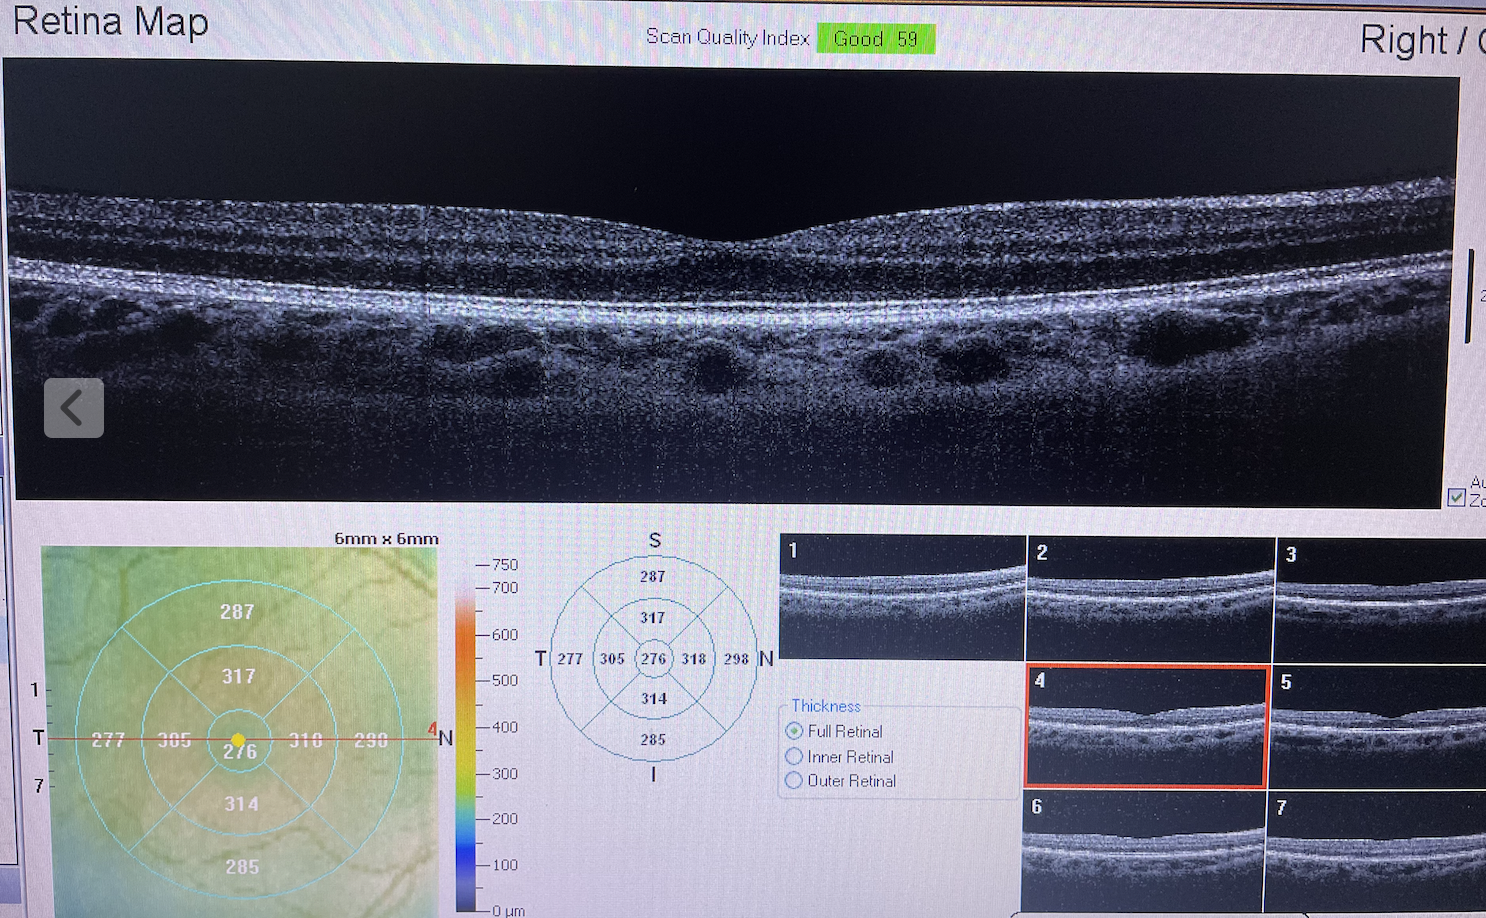Click scan line label 1 left of fundus map

(35, 689)
